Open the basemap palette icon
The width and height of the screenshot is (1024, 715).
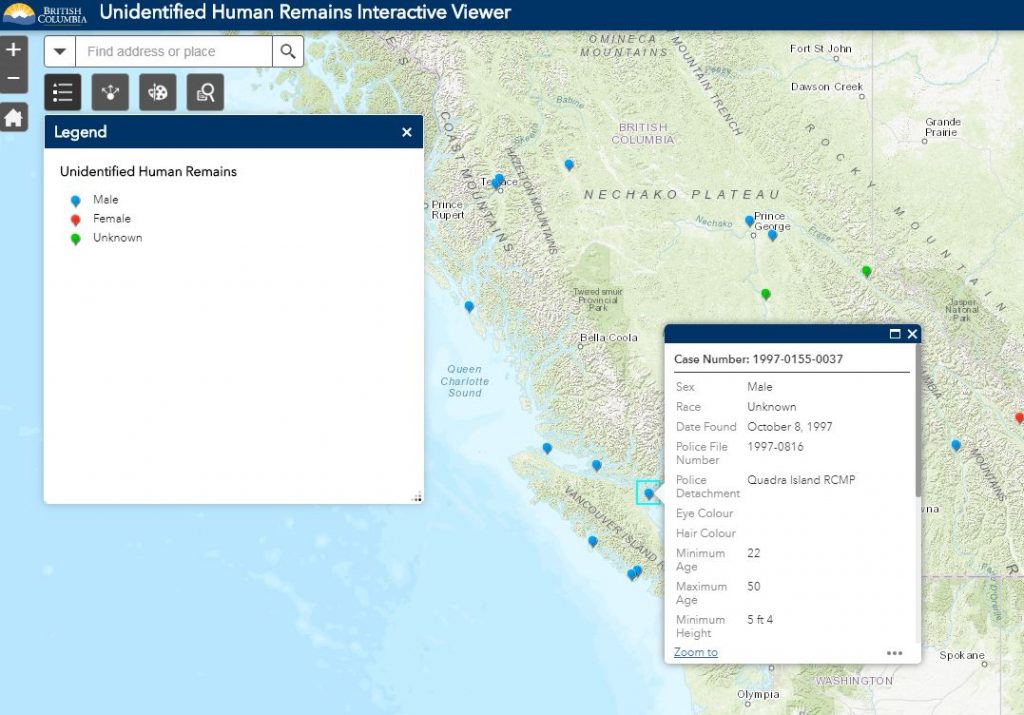tap(157, 91)
